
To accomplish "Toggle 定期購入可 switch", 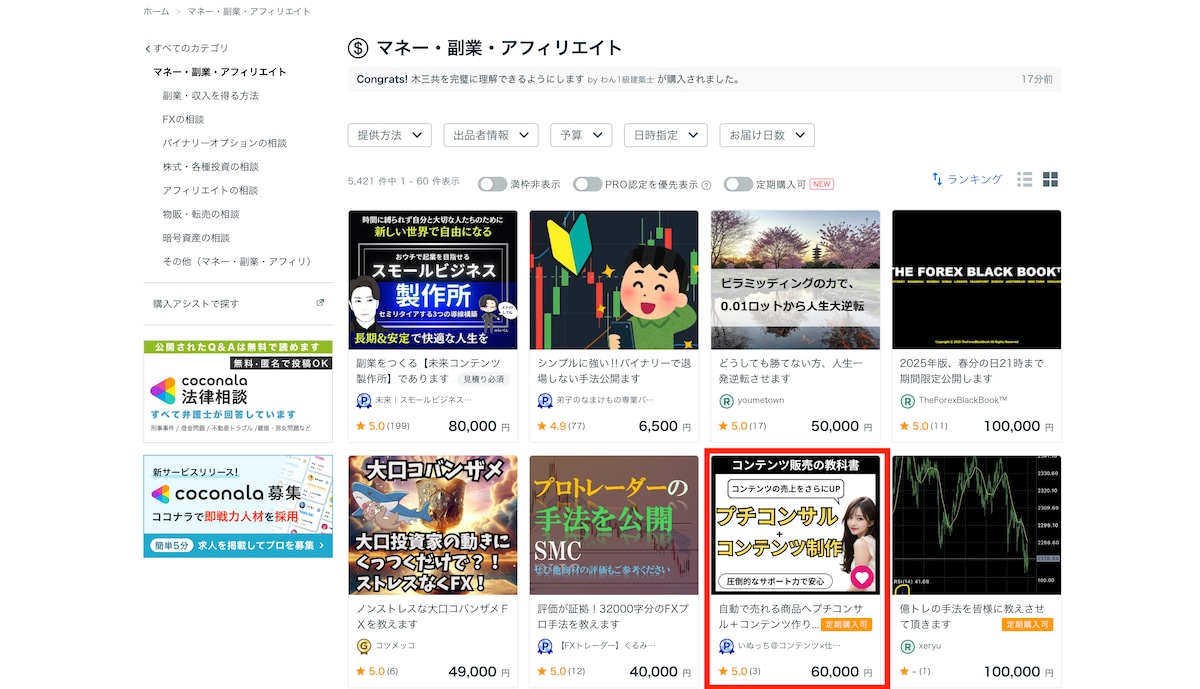I will [738, 184].
